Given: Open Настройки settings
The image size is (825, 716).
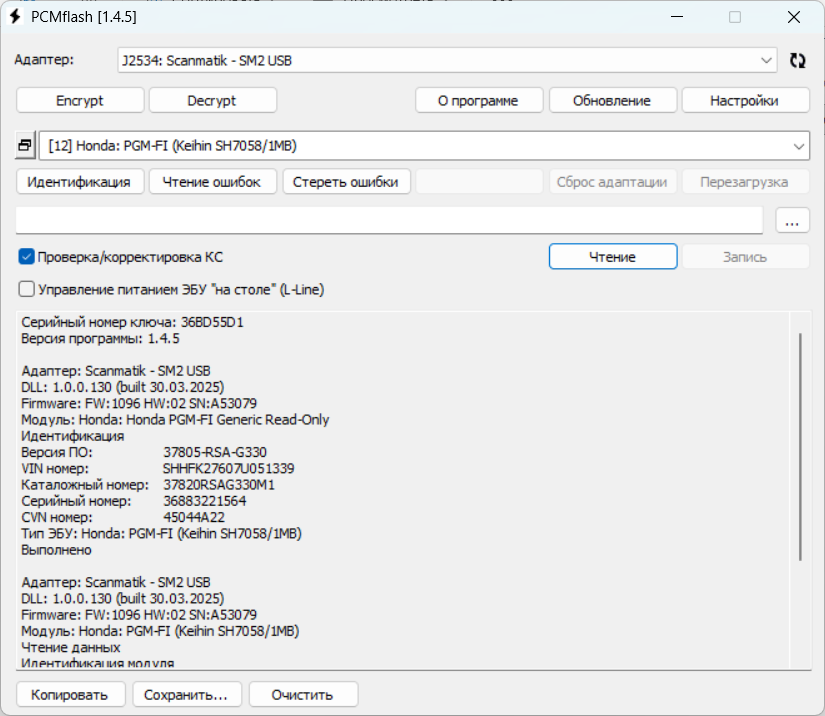Looking at the screenshot, I should [x=745, y=100].
